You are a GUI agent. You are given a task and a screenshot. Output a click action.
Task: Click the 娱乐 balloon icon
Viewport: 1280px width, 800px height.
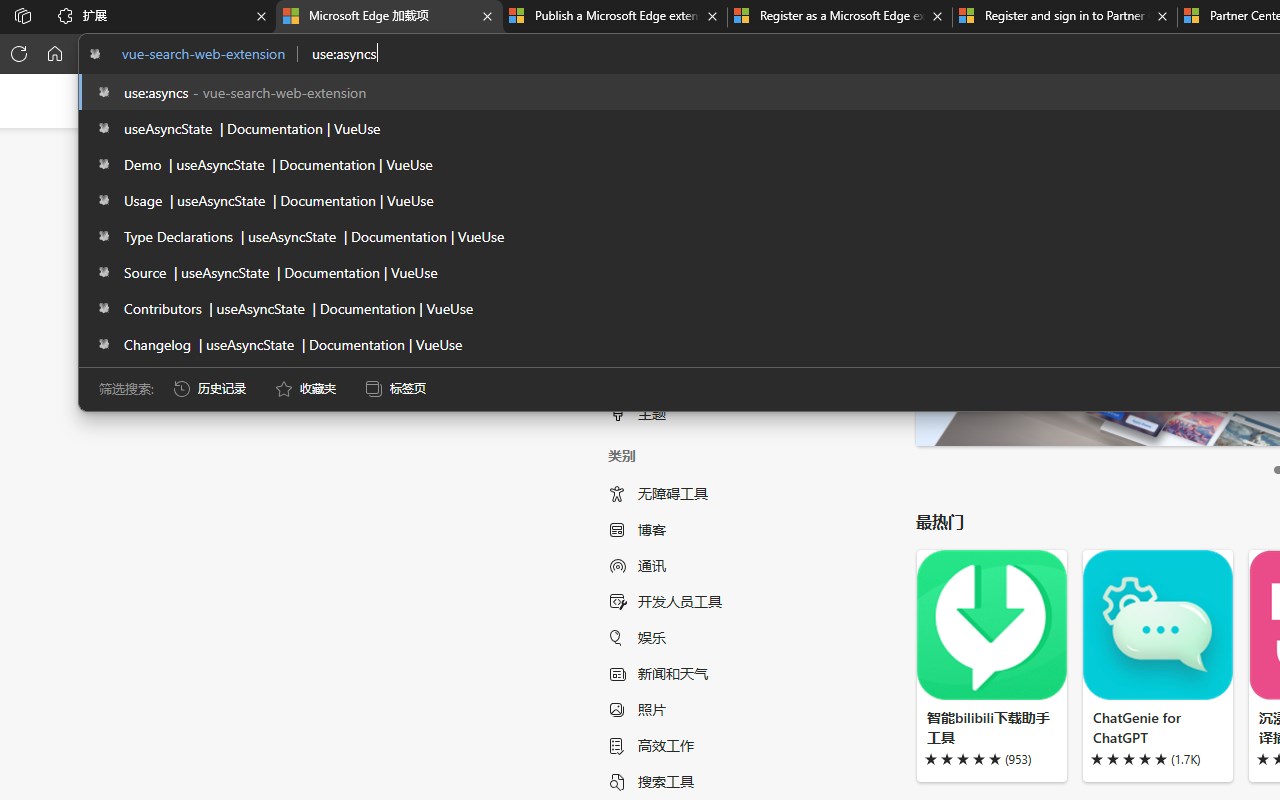pos(617,638)
